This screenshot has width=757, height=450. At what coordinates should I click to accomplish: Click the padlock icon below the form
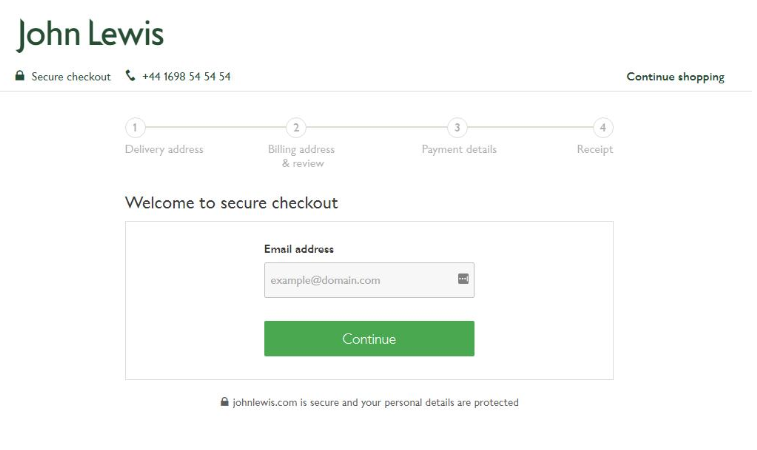pos(225,403)
